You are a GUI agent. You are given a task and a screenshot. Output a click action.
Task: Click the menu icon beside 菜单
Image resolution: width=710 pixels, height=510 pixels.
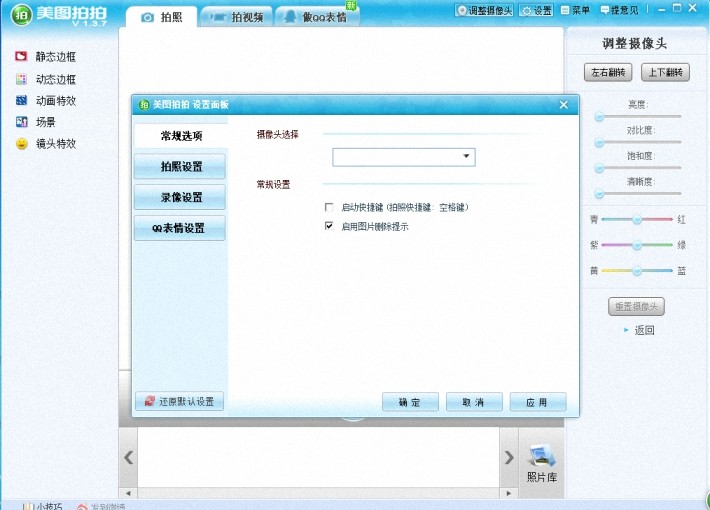[565, 10]
